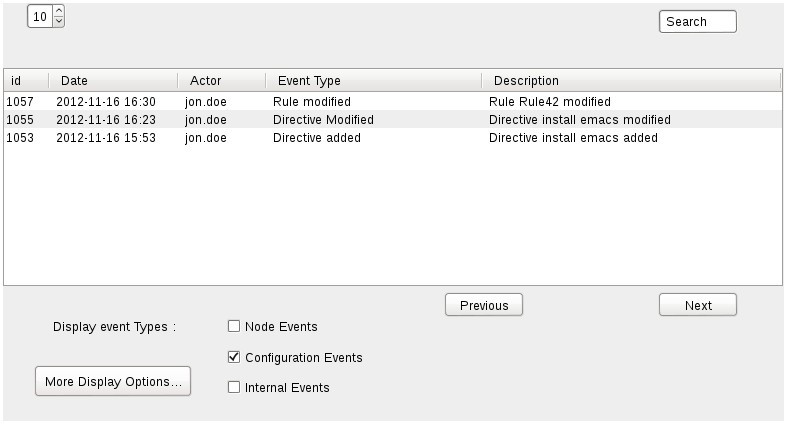Click jon.doe actor in row 1055

(x=206, y=120)
